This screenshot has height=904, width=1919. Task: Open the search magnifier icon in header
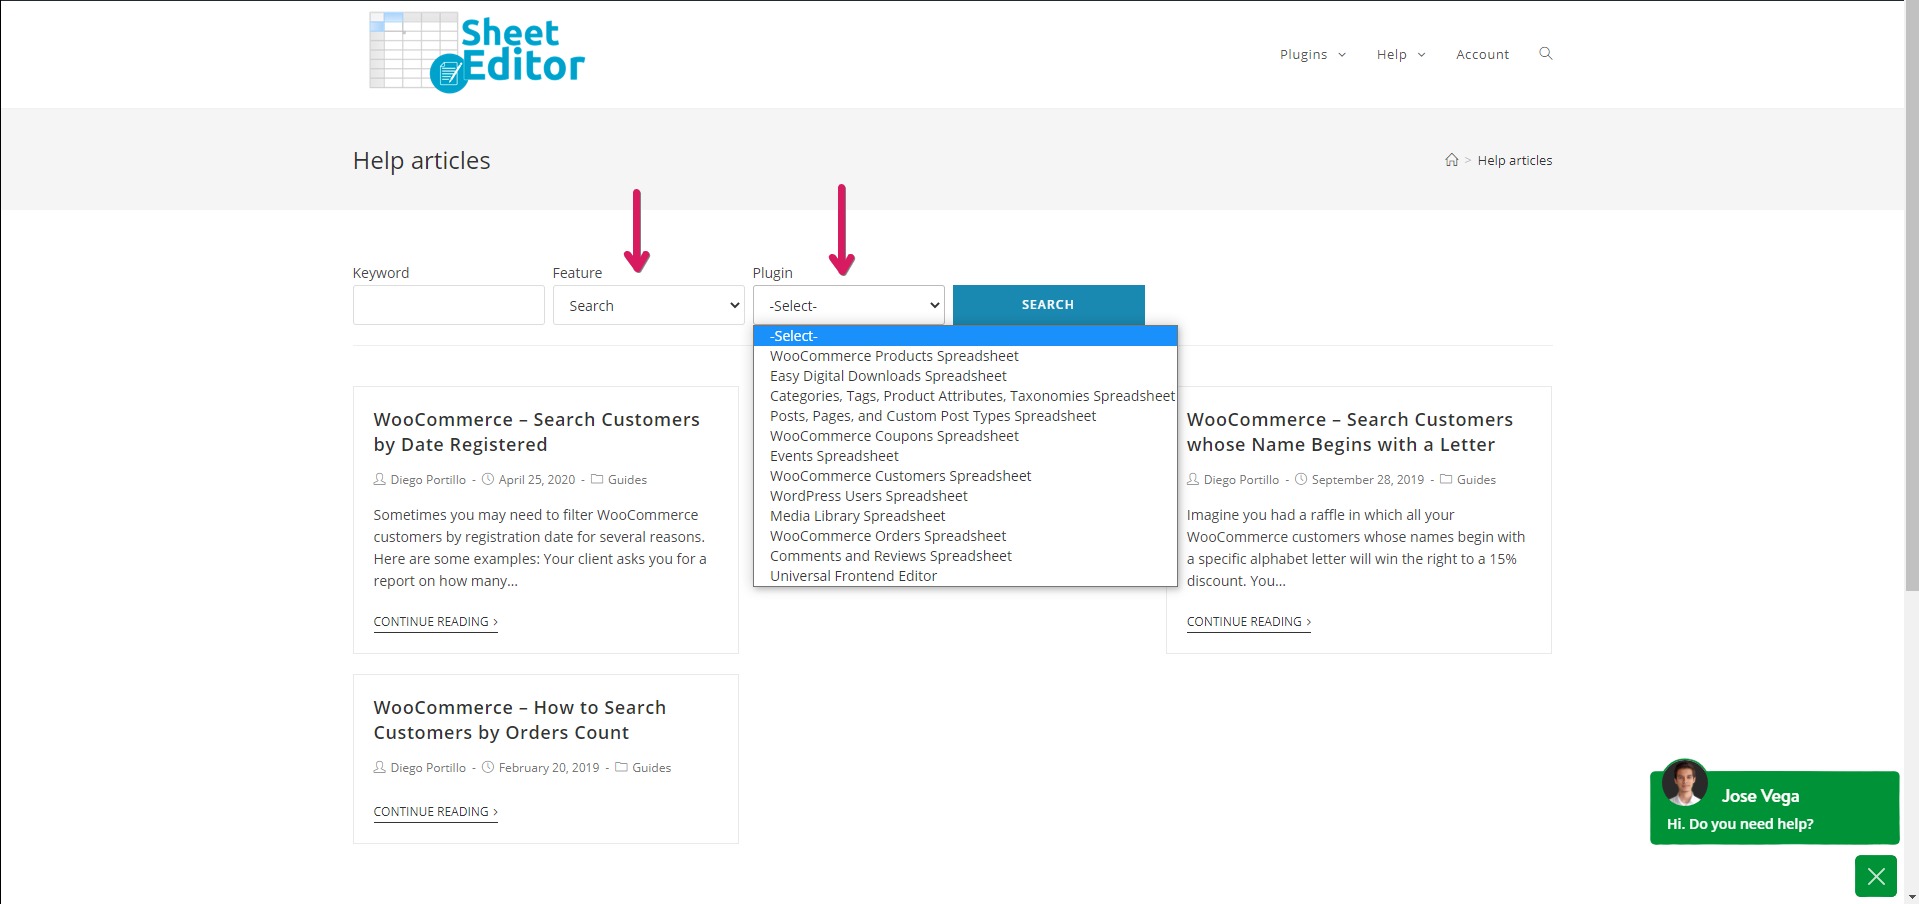tap(1545, 54)
